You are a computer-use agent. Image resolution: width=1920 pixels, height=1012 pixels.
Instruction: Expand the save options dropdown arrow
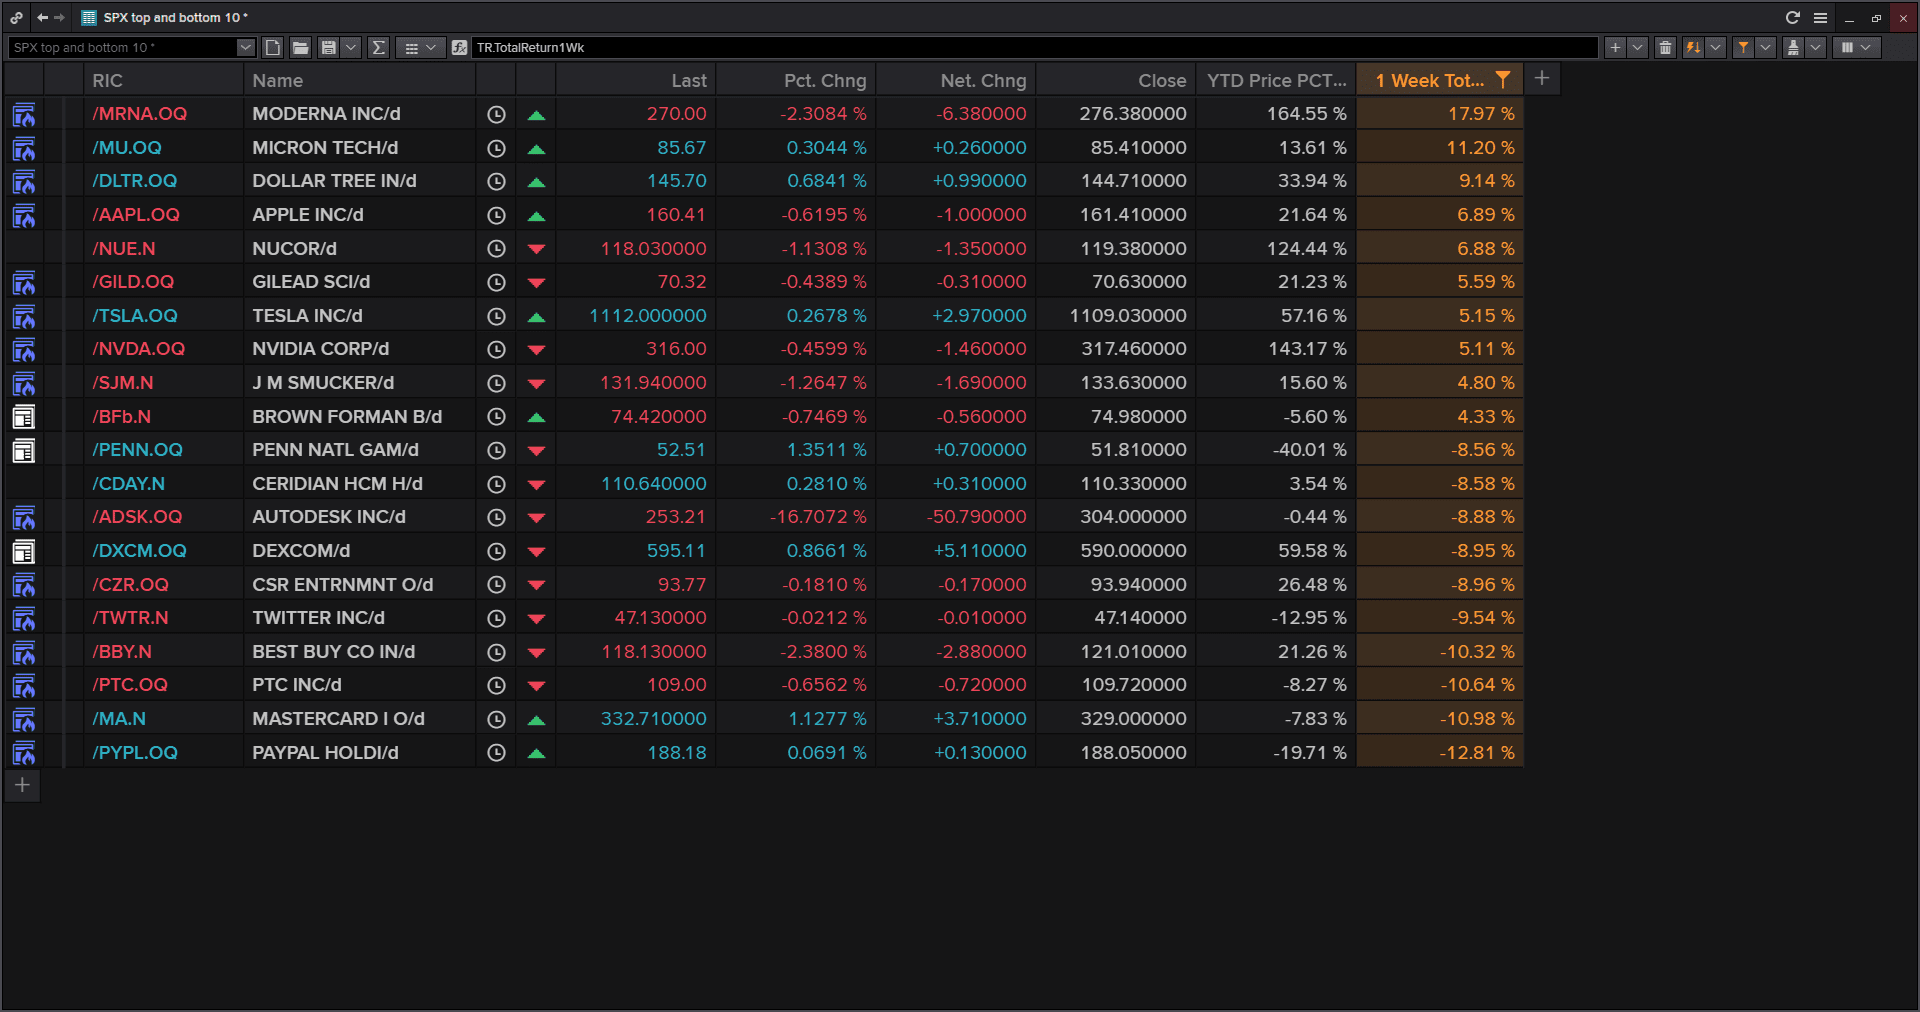[350, 47]
